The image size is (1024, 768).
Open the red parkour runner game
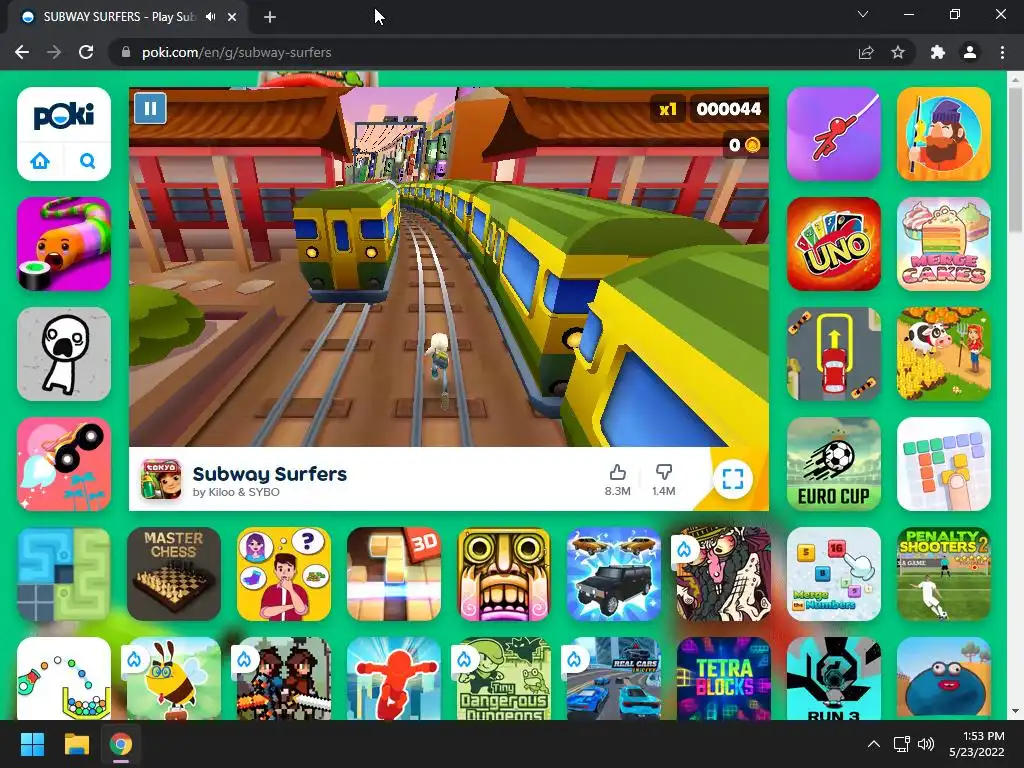point(394,679)
